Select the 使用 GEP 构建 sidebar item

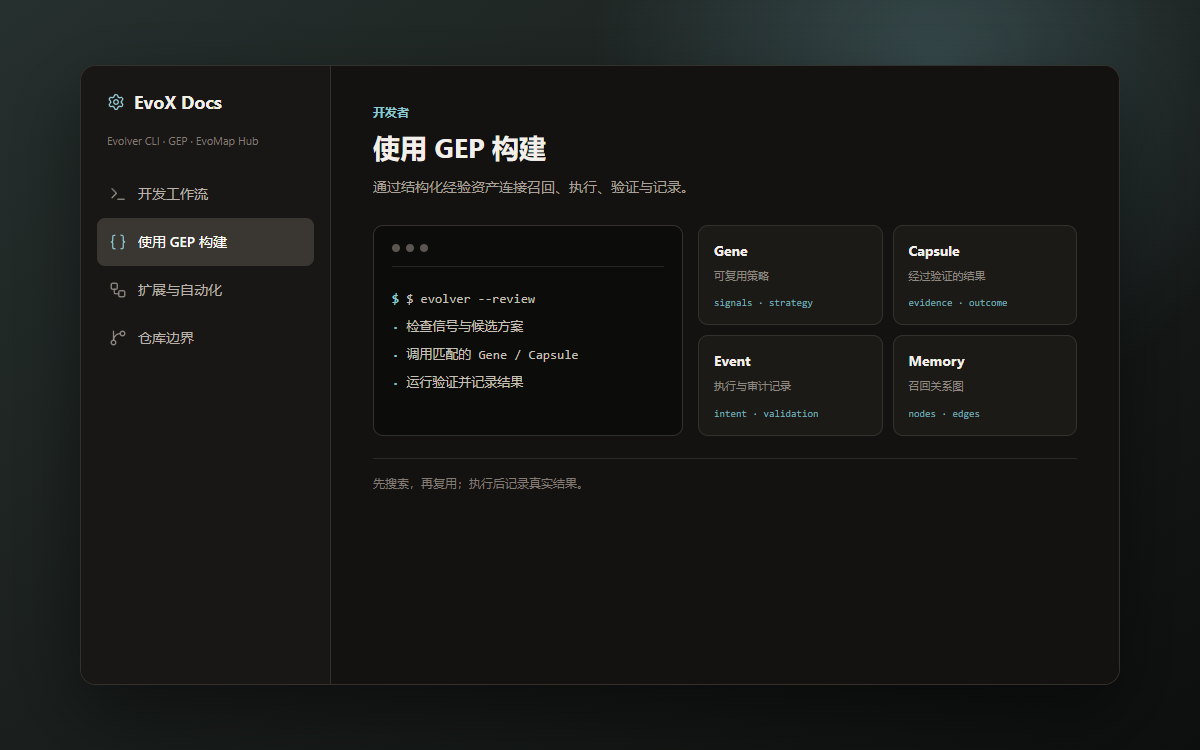click(x=205, y=242)
